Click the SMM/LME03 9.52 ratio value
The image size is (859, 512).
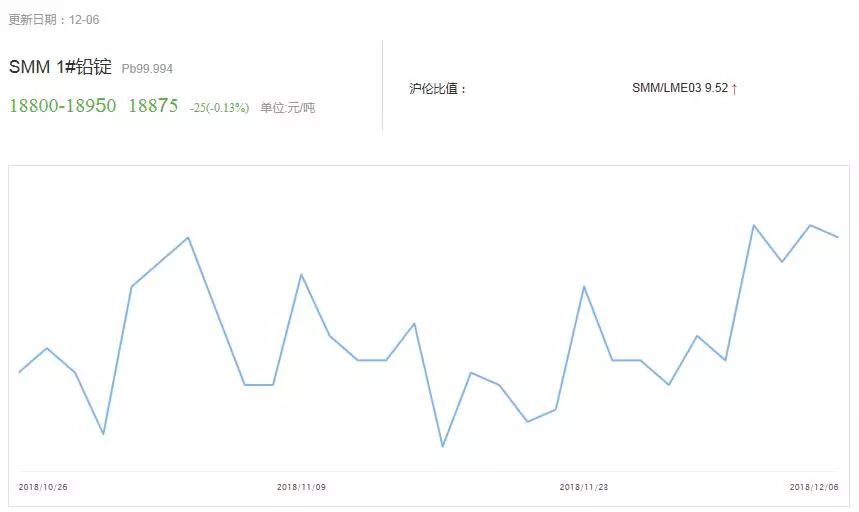pyautogui.click(x=680, y=88)
